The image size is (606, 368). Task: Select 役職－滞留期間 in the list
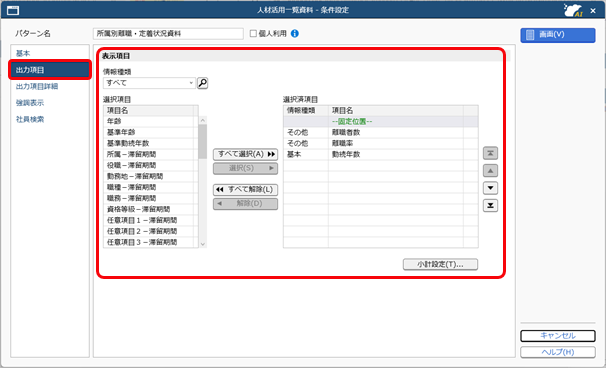point(151,165)
